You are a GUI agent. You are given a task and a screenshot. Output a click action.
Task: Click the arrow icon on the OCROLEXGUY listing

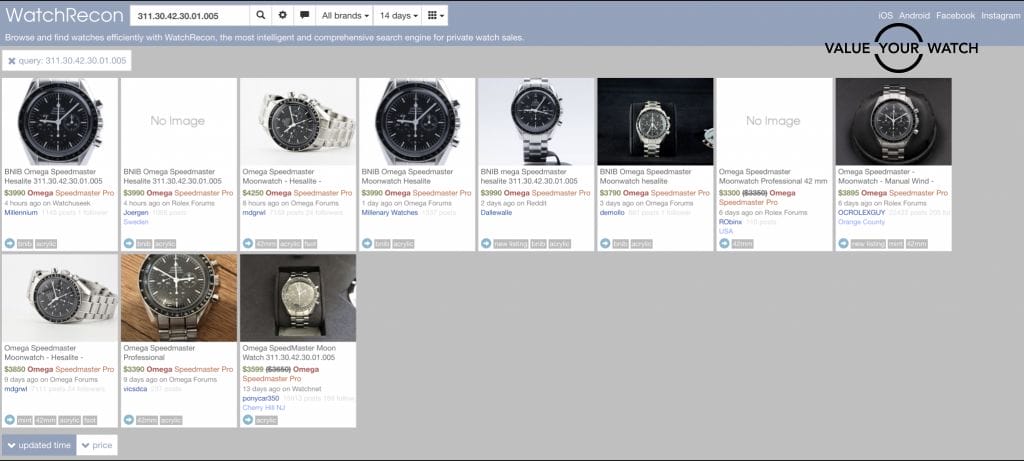tap(844, 243)
